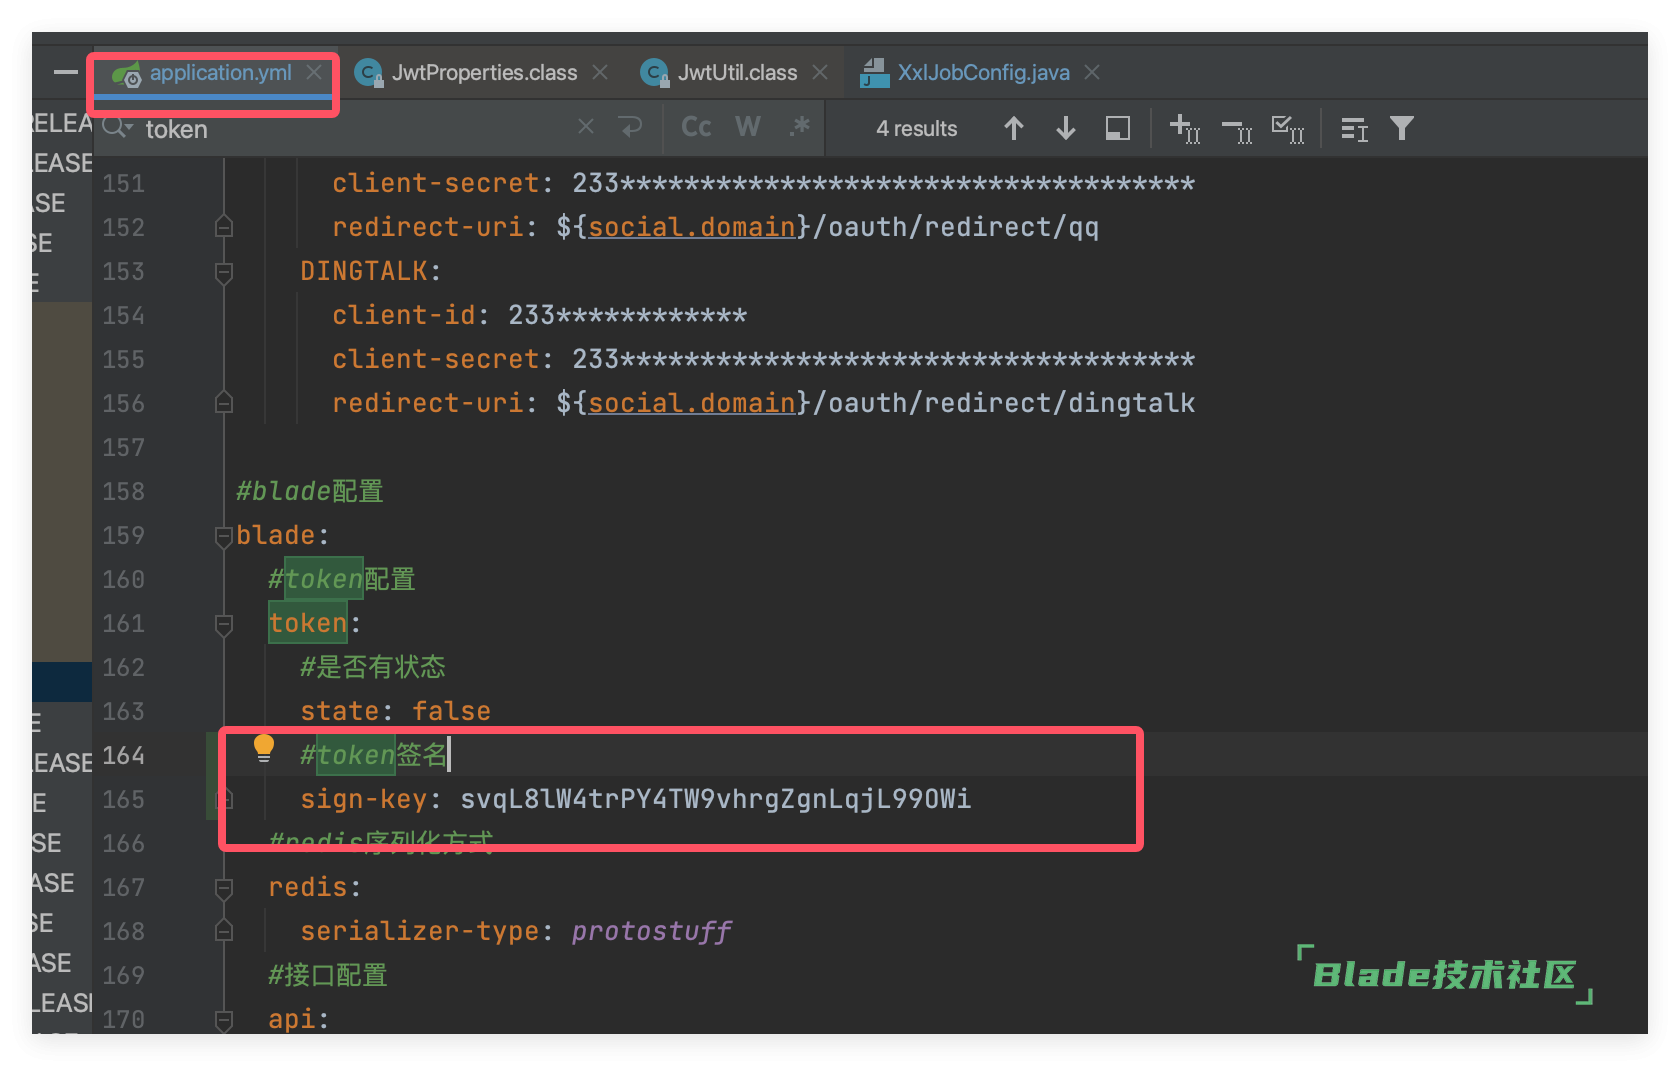The image size is (1680, 1066).
Task: Open the JwtProperties.class tab
Action: tap(484, 73)
